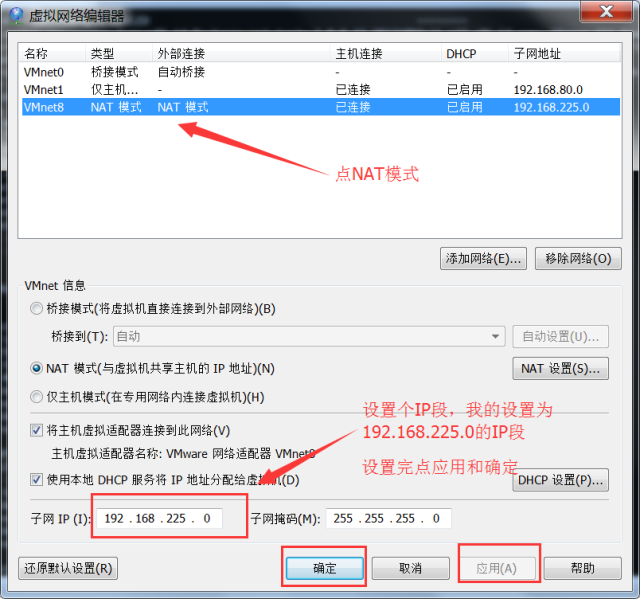Select the 桥接模式 radio button
The image size is (640, 599).
(x=36, y=308)
